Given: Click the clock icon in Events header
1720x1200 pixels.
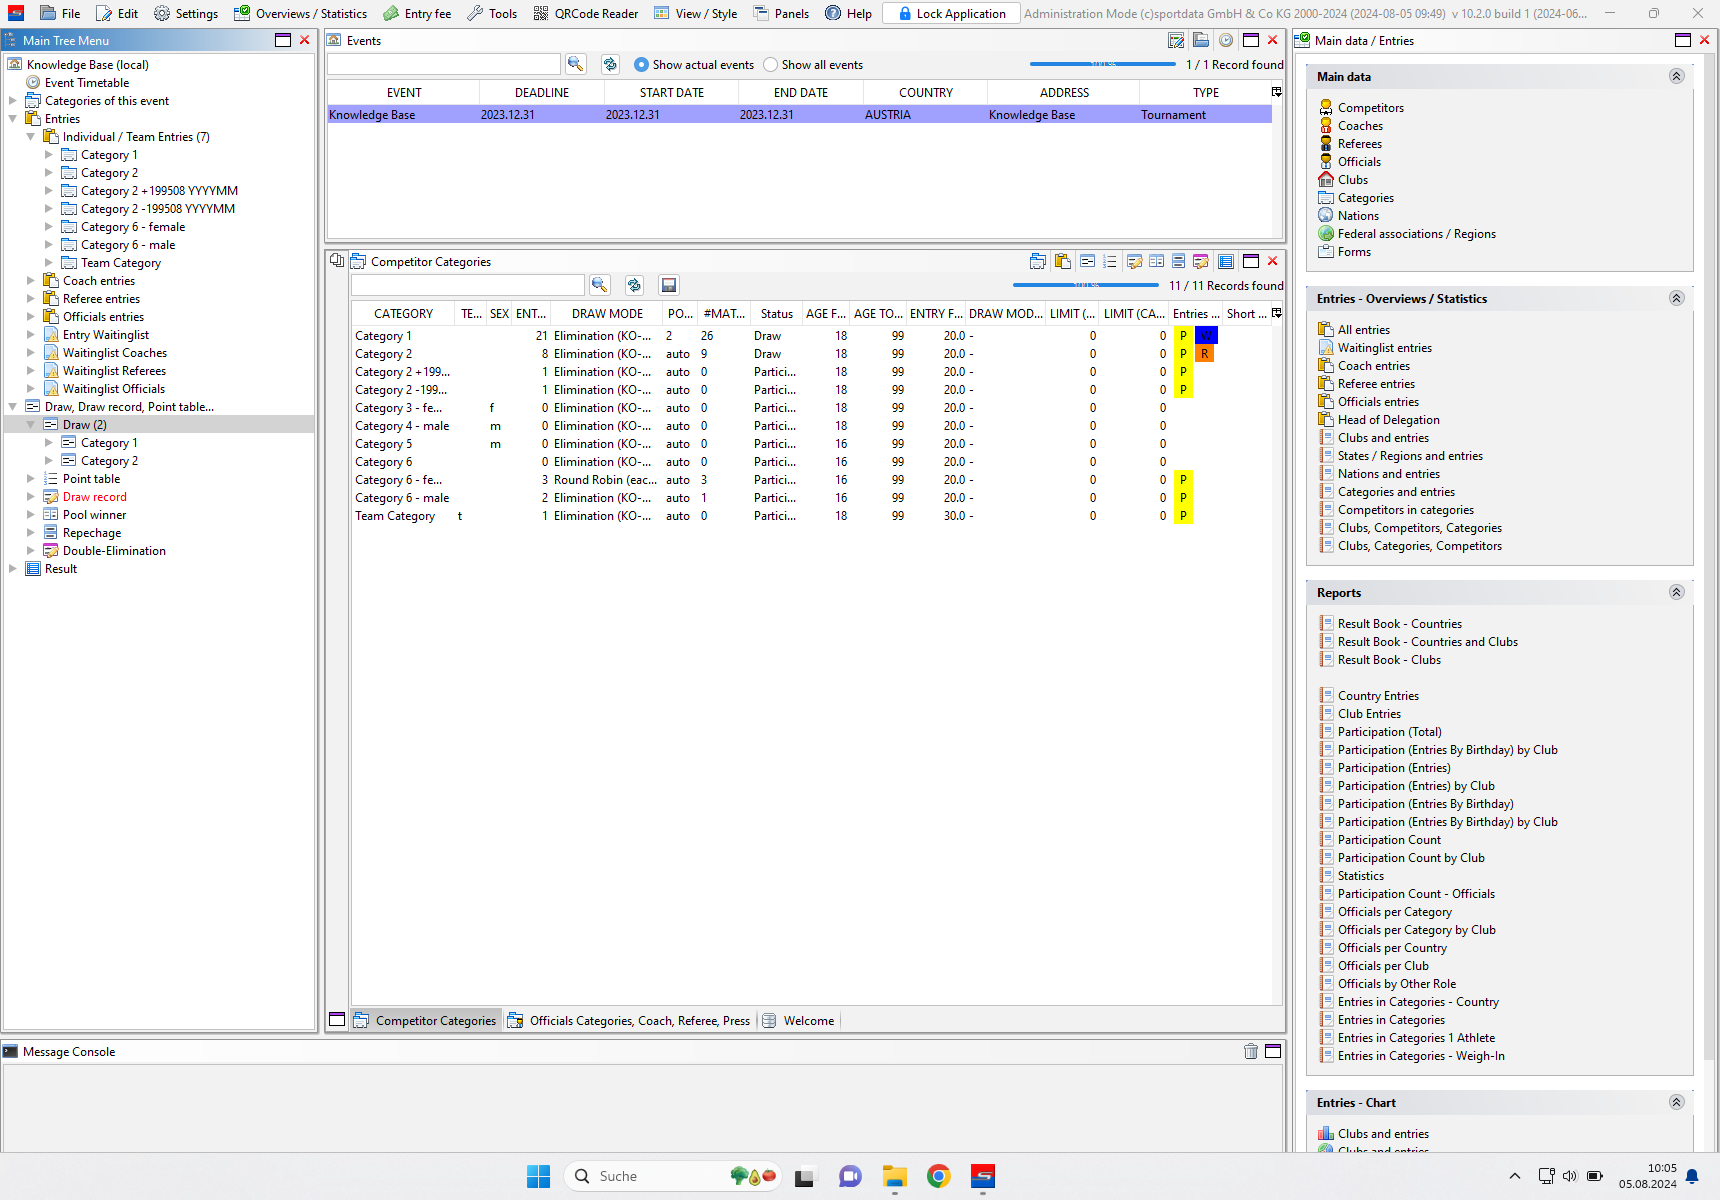Looking at the screenshot, I should click(x=1225, y=40).
